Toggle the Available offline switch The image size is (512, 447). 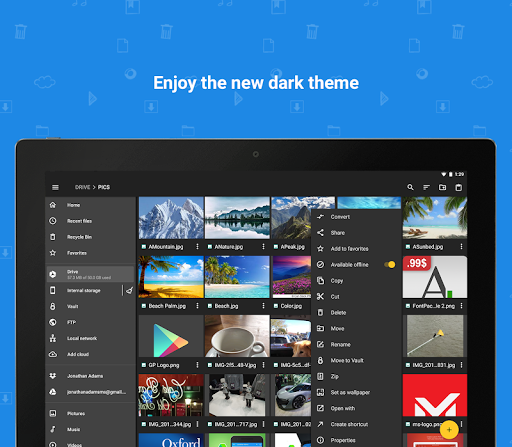coord(390,265)
